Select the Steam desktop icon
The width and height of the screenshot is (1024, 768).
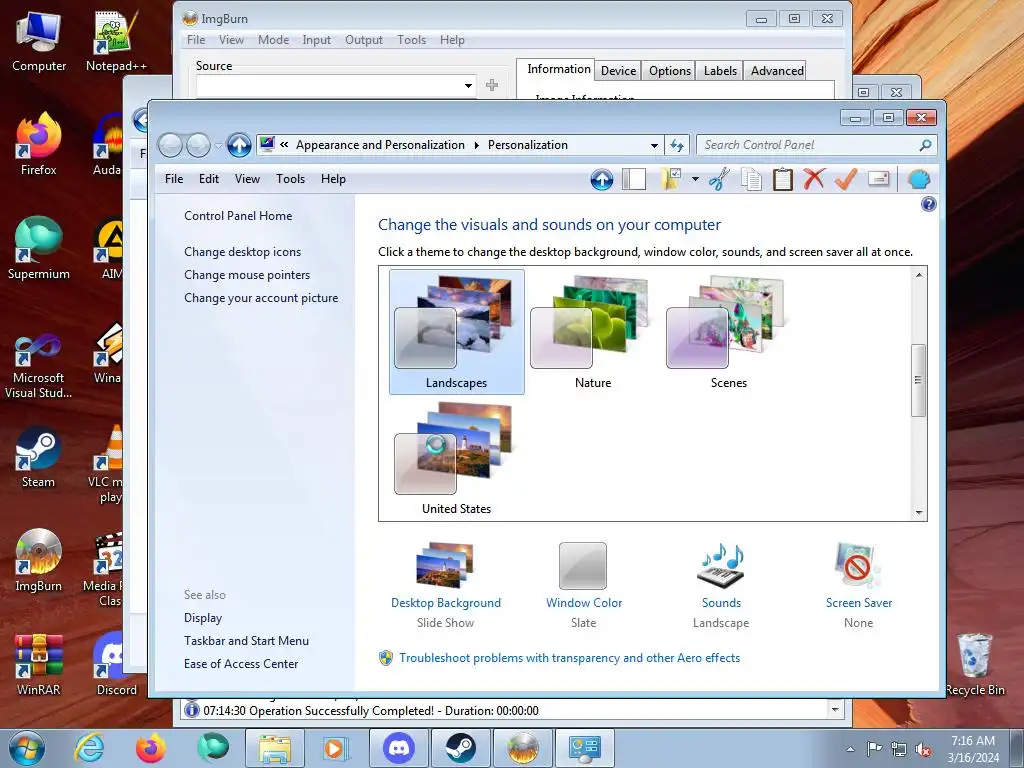coord(39,457)
